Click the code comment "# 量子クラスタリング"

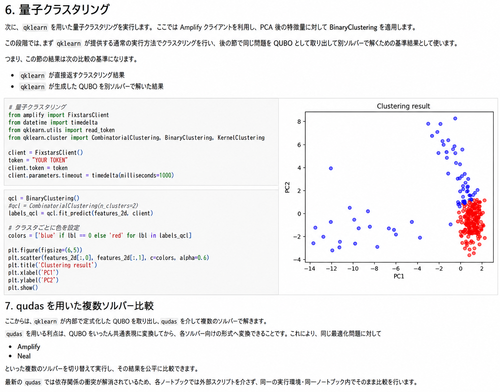tap(37, 107)
